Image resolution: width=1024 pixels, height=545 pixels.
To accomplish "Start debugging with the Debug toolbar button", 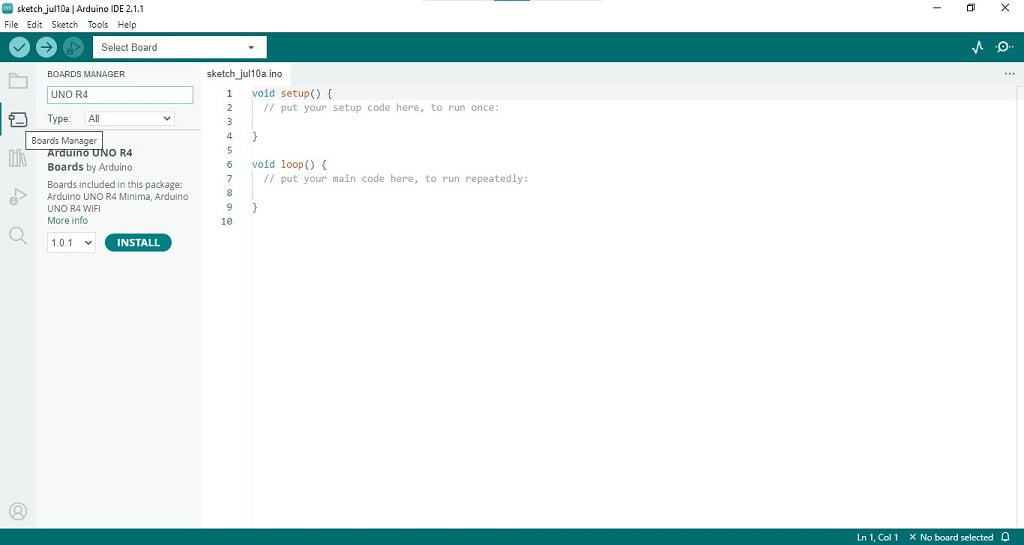I will (73, 47).
